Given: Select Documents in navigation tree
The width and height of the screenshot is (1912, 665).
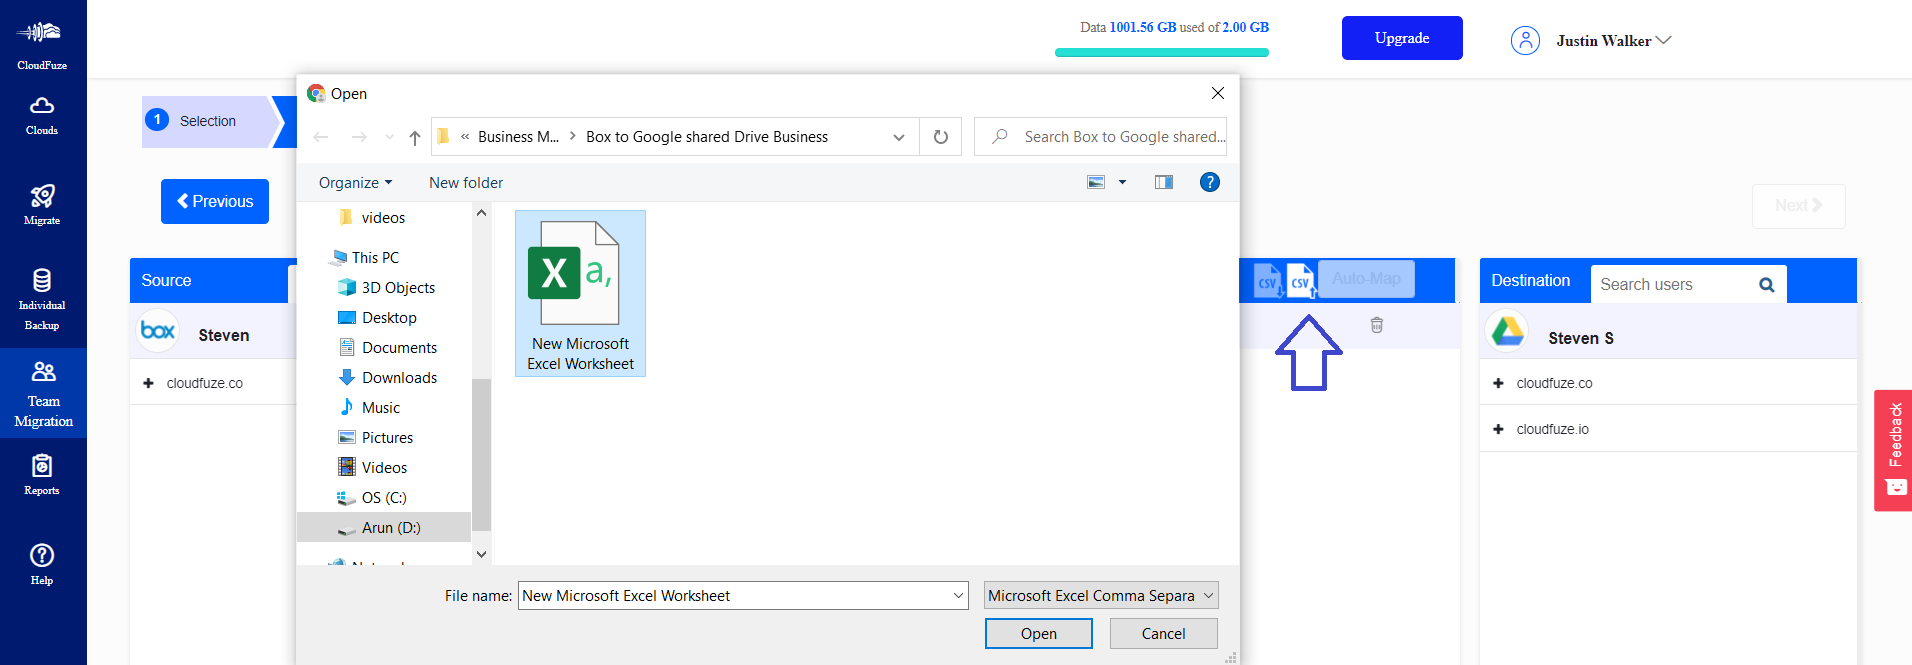Looking at the screenshot, I should pyautogui.click(x=399, y=348).
